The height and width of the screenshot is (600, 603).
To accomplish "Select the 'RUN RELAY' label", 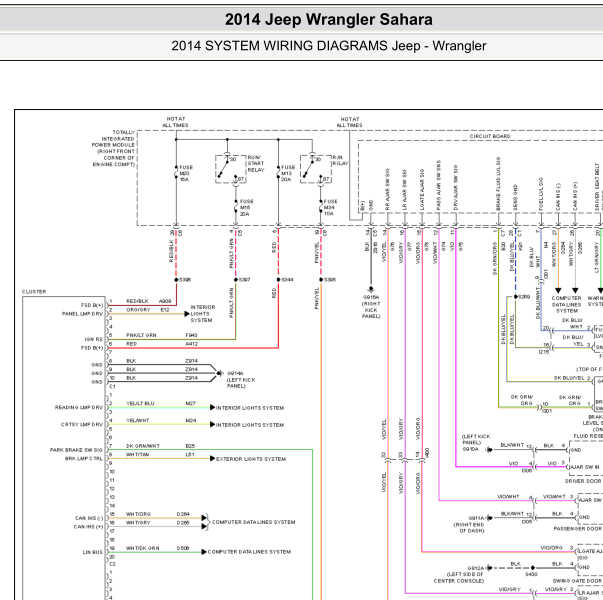I will 340,160.
